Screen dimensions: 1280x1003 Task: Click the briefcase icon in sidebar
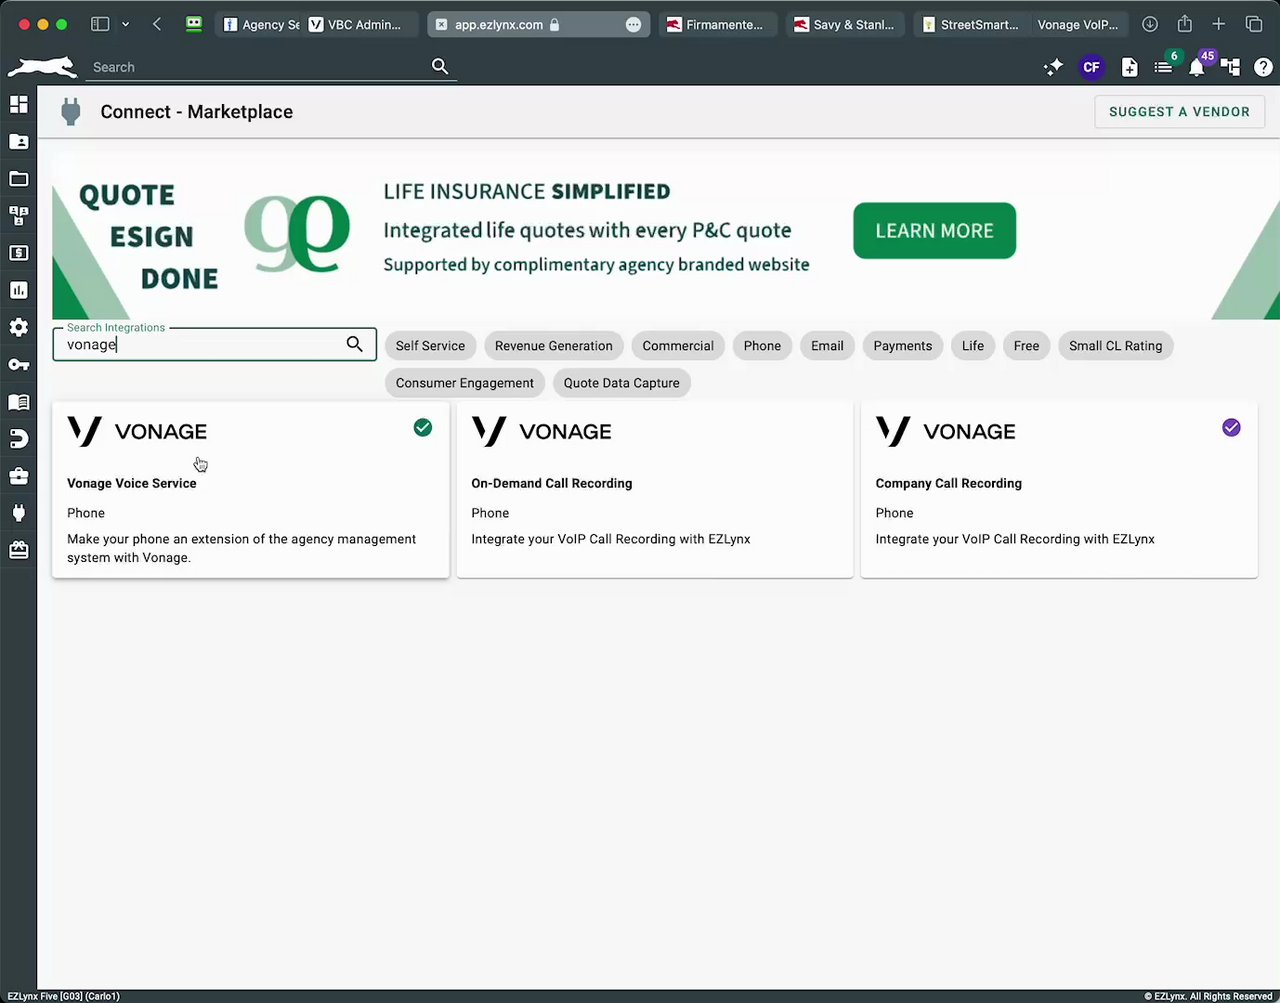point(18,476)
